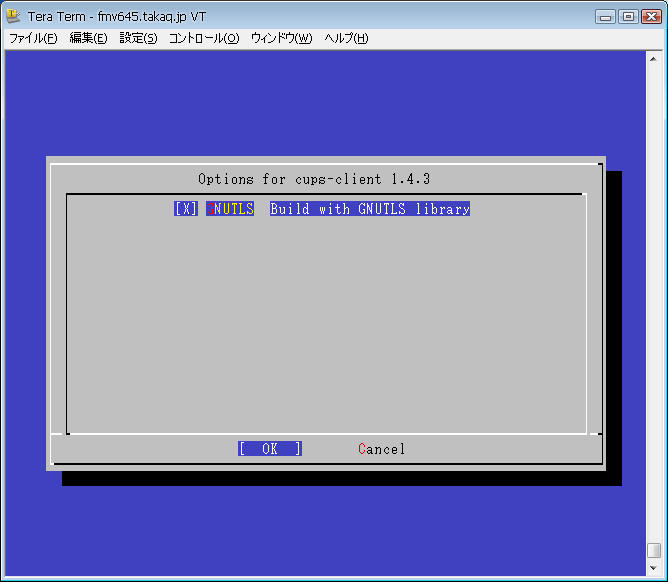Choose Cancel in the options dialog

[x=382, y=449]
